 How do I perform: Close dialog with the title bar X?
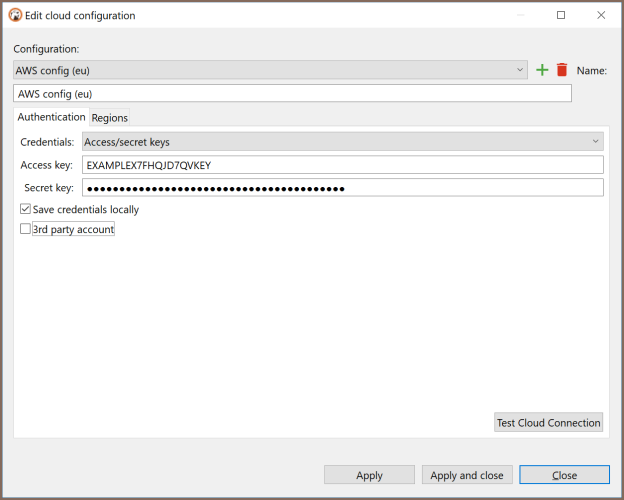click(x=601, y=15)
